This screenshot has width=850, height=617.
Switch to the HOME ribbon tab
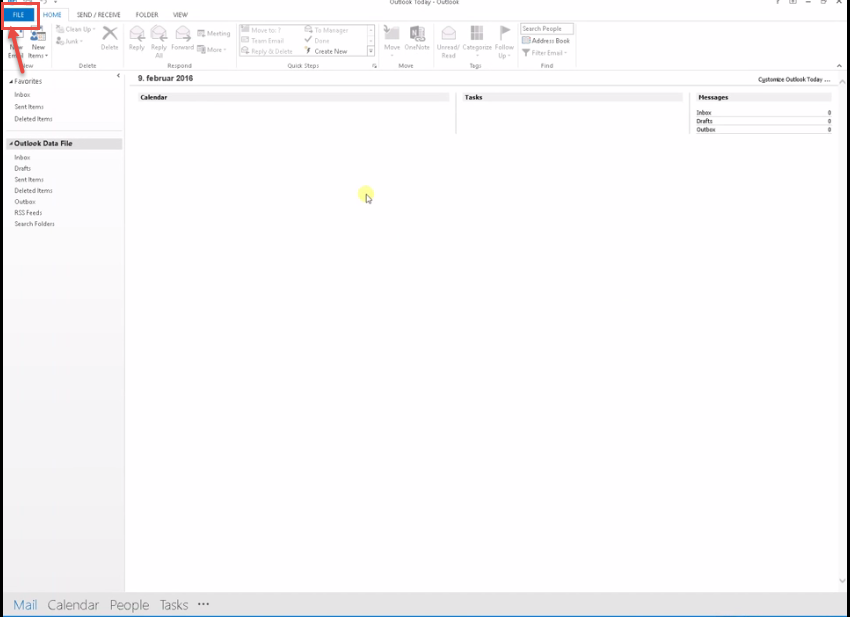pyautogui.click(x=52, y=15)
